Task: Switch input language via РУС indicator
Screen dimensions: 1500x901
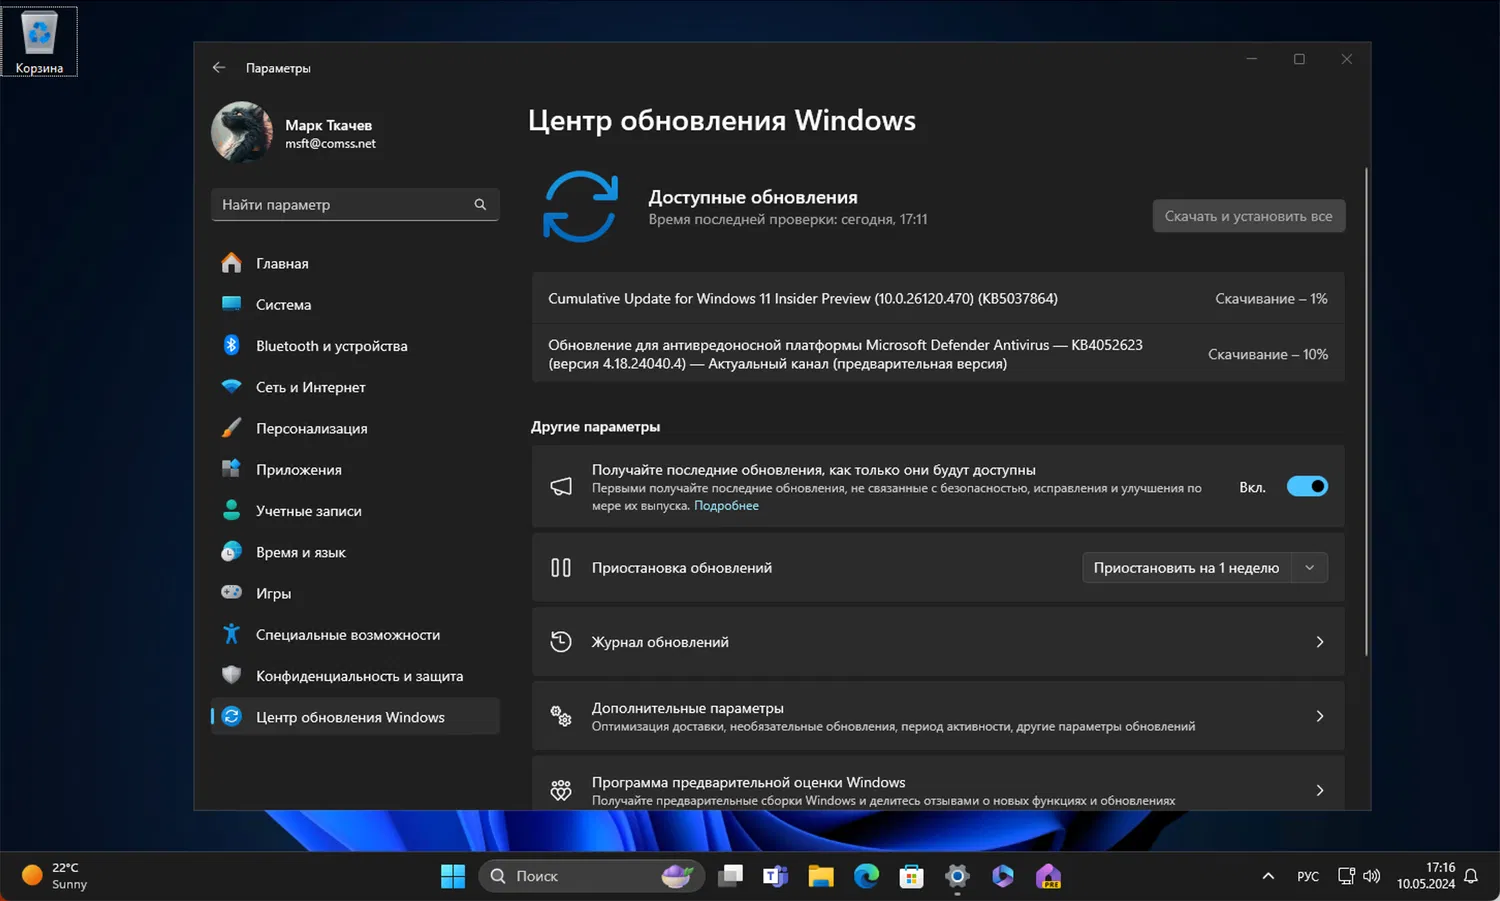Action: coord(1308,876)
